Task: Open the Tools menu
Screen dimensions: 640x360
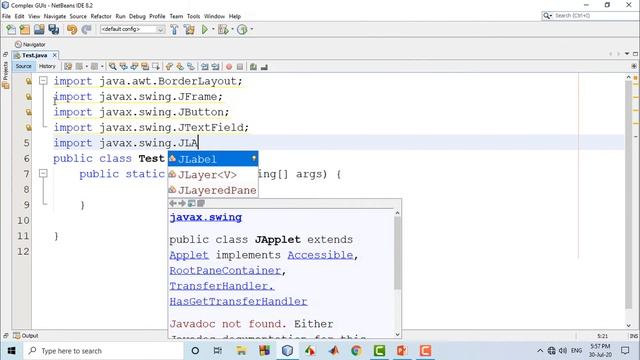Action: [193, 16]
